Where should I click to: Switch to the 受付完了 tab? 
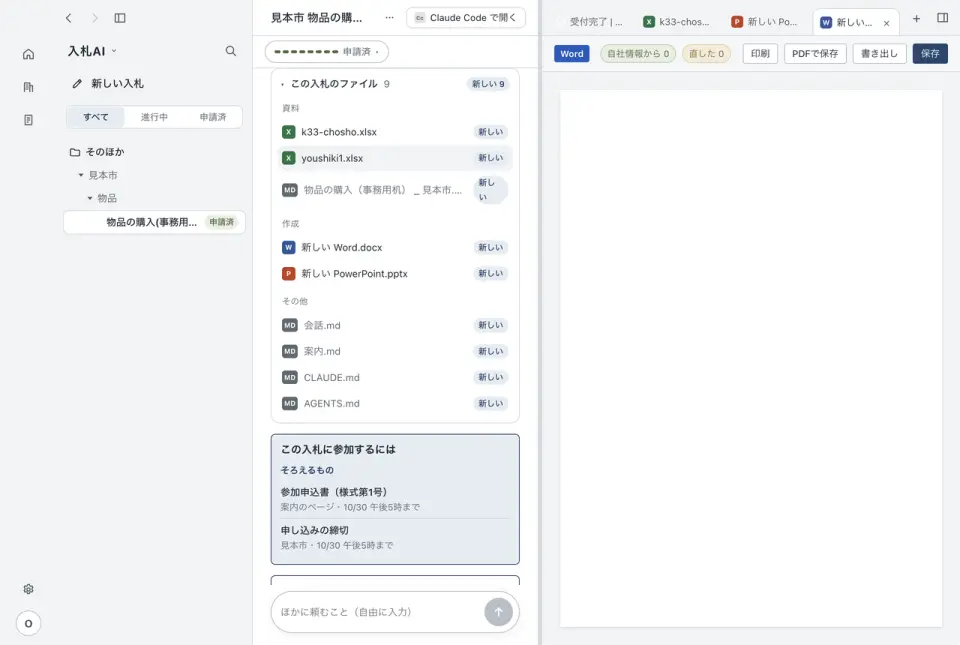pyautogui.click(x=594, y=22)
